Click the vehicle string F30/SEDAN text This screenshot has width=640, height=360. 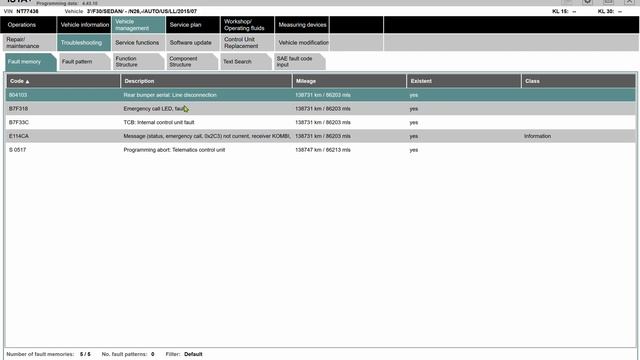142,11
